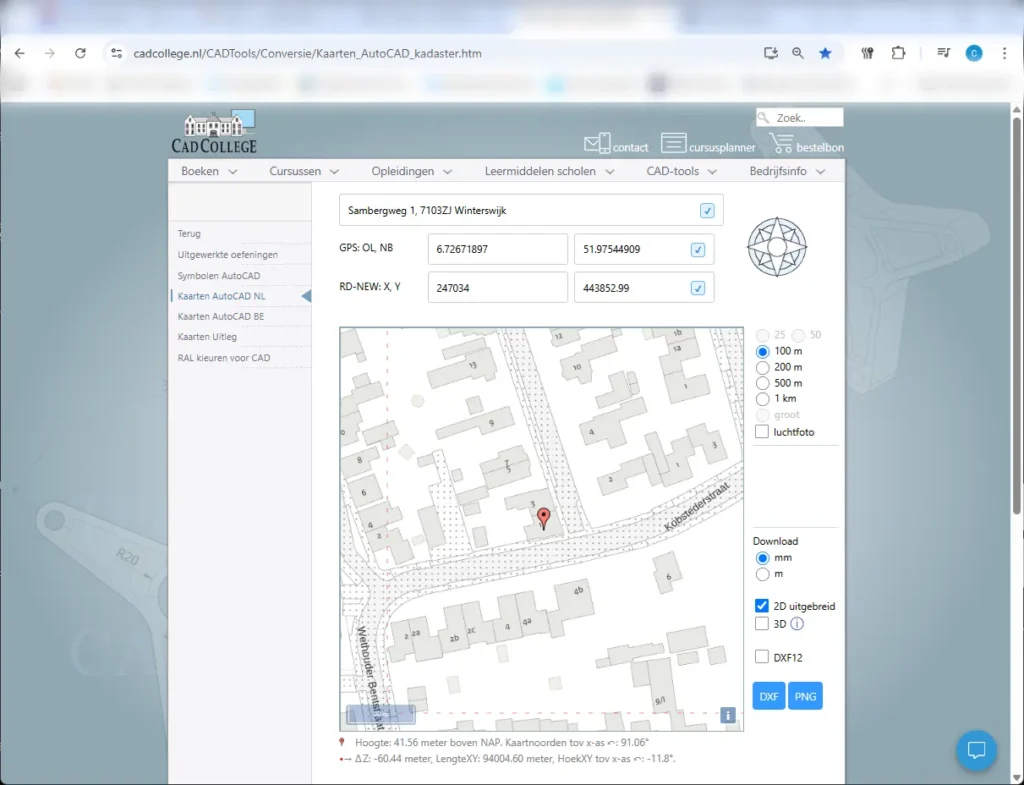Open the bestelbon shopping cart icon
Viewport: 1024px width, 785px height.
tap(780, 140)
